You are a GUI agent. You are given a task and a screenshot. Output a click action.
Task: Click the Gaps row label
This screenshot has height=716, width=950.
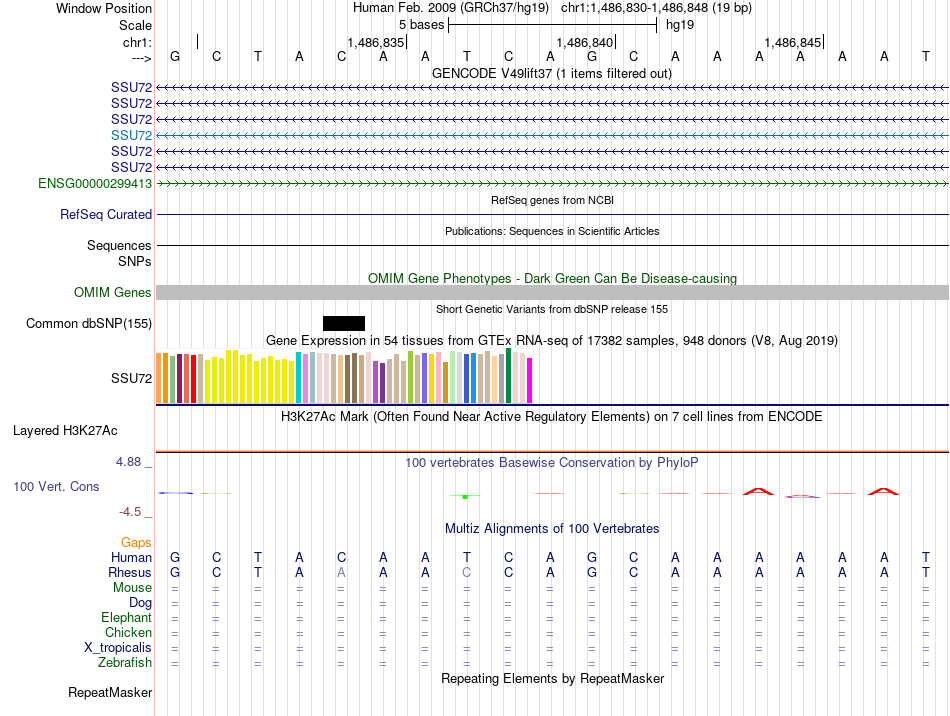point(136,542)
